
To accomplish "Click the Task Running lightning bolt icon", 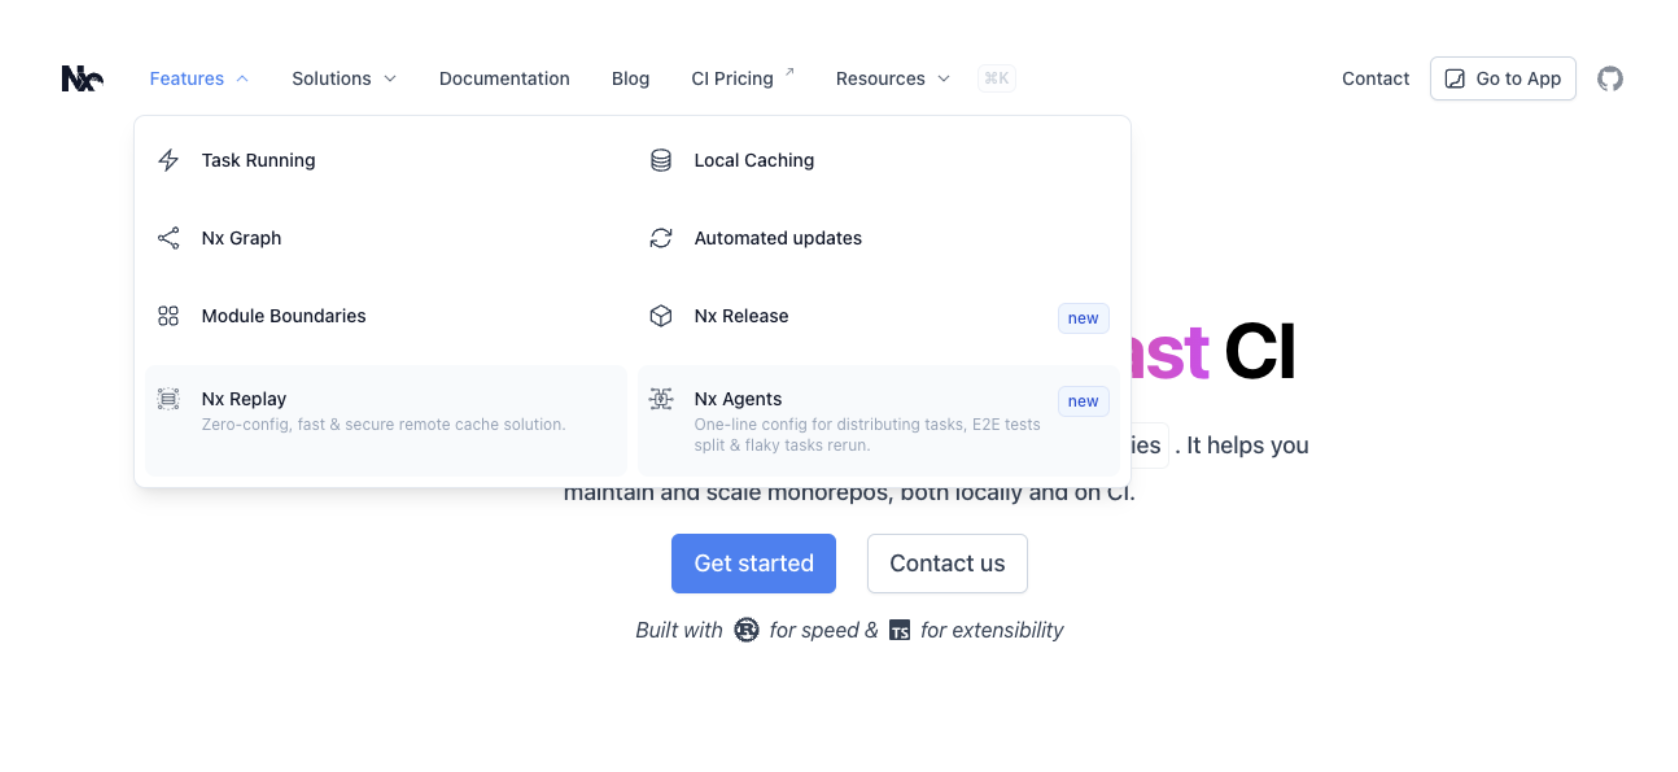I will [x=168, y=160].
